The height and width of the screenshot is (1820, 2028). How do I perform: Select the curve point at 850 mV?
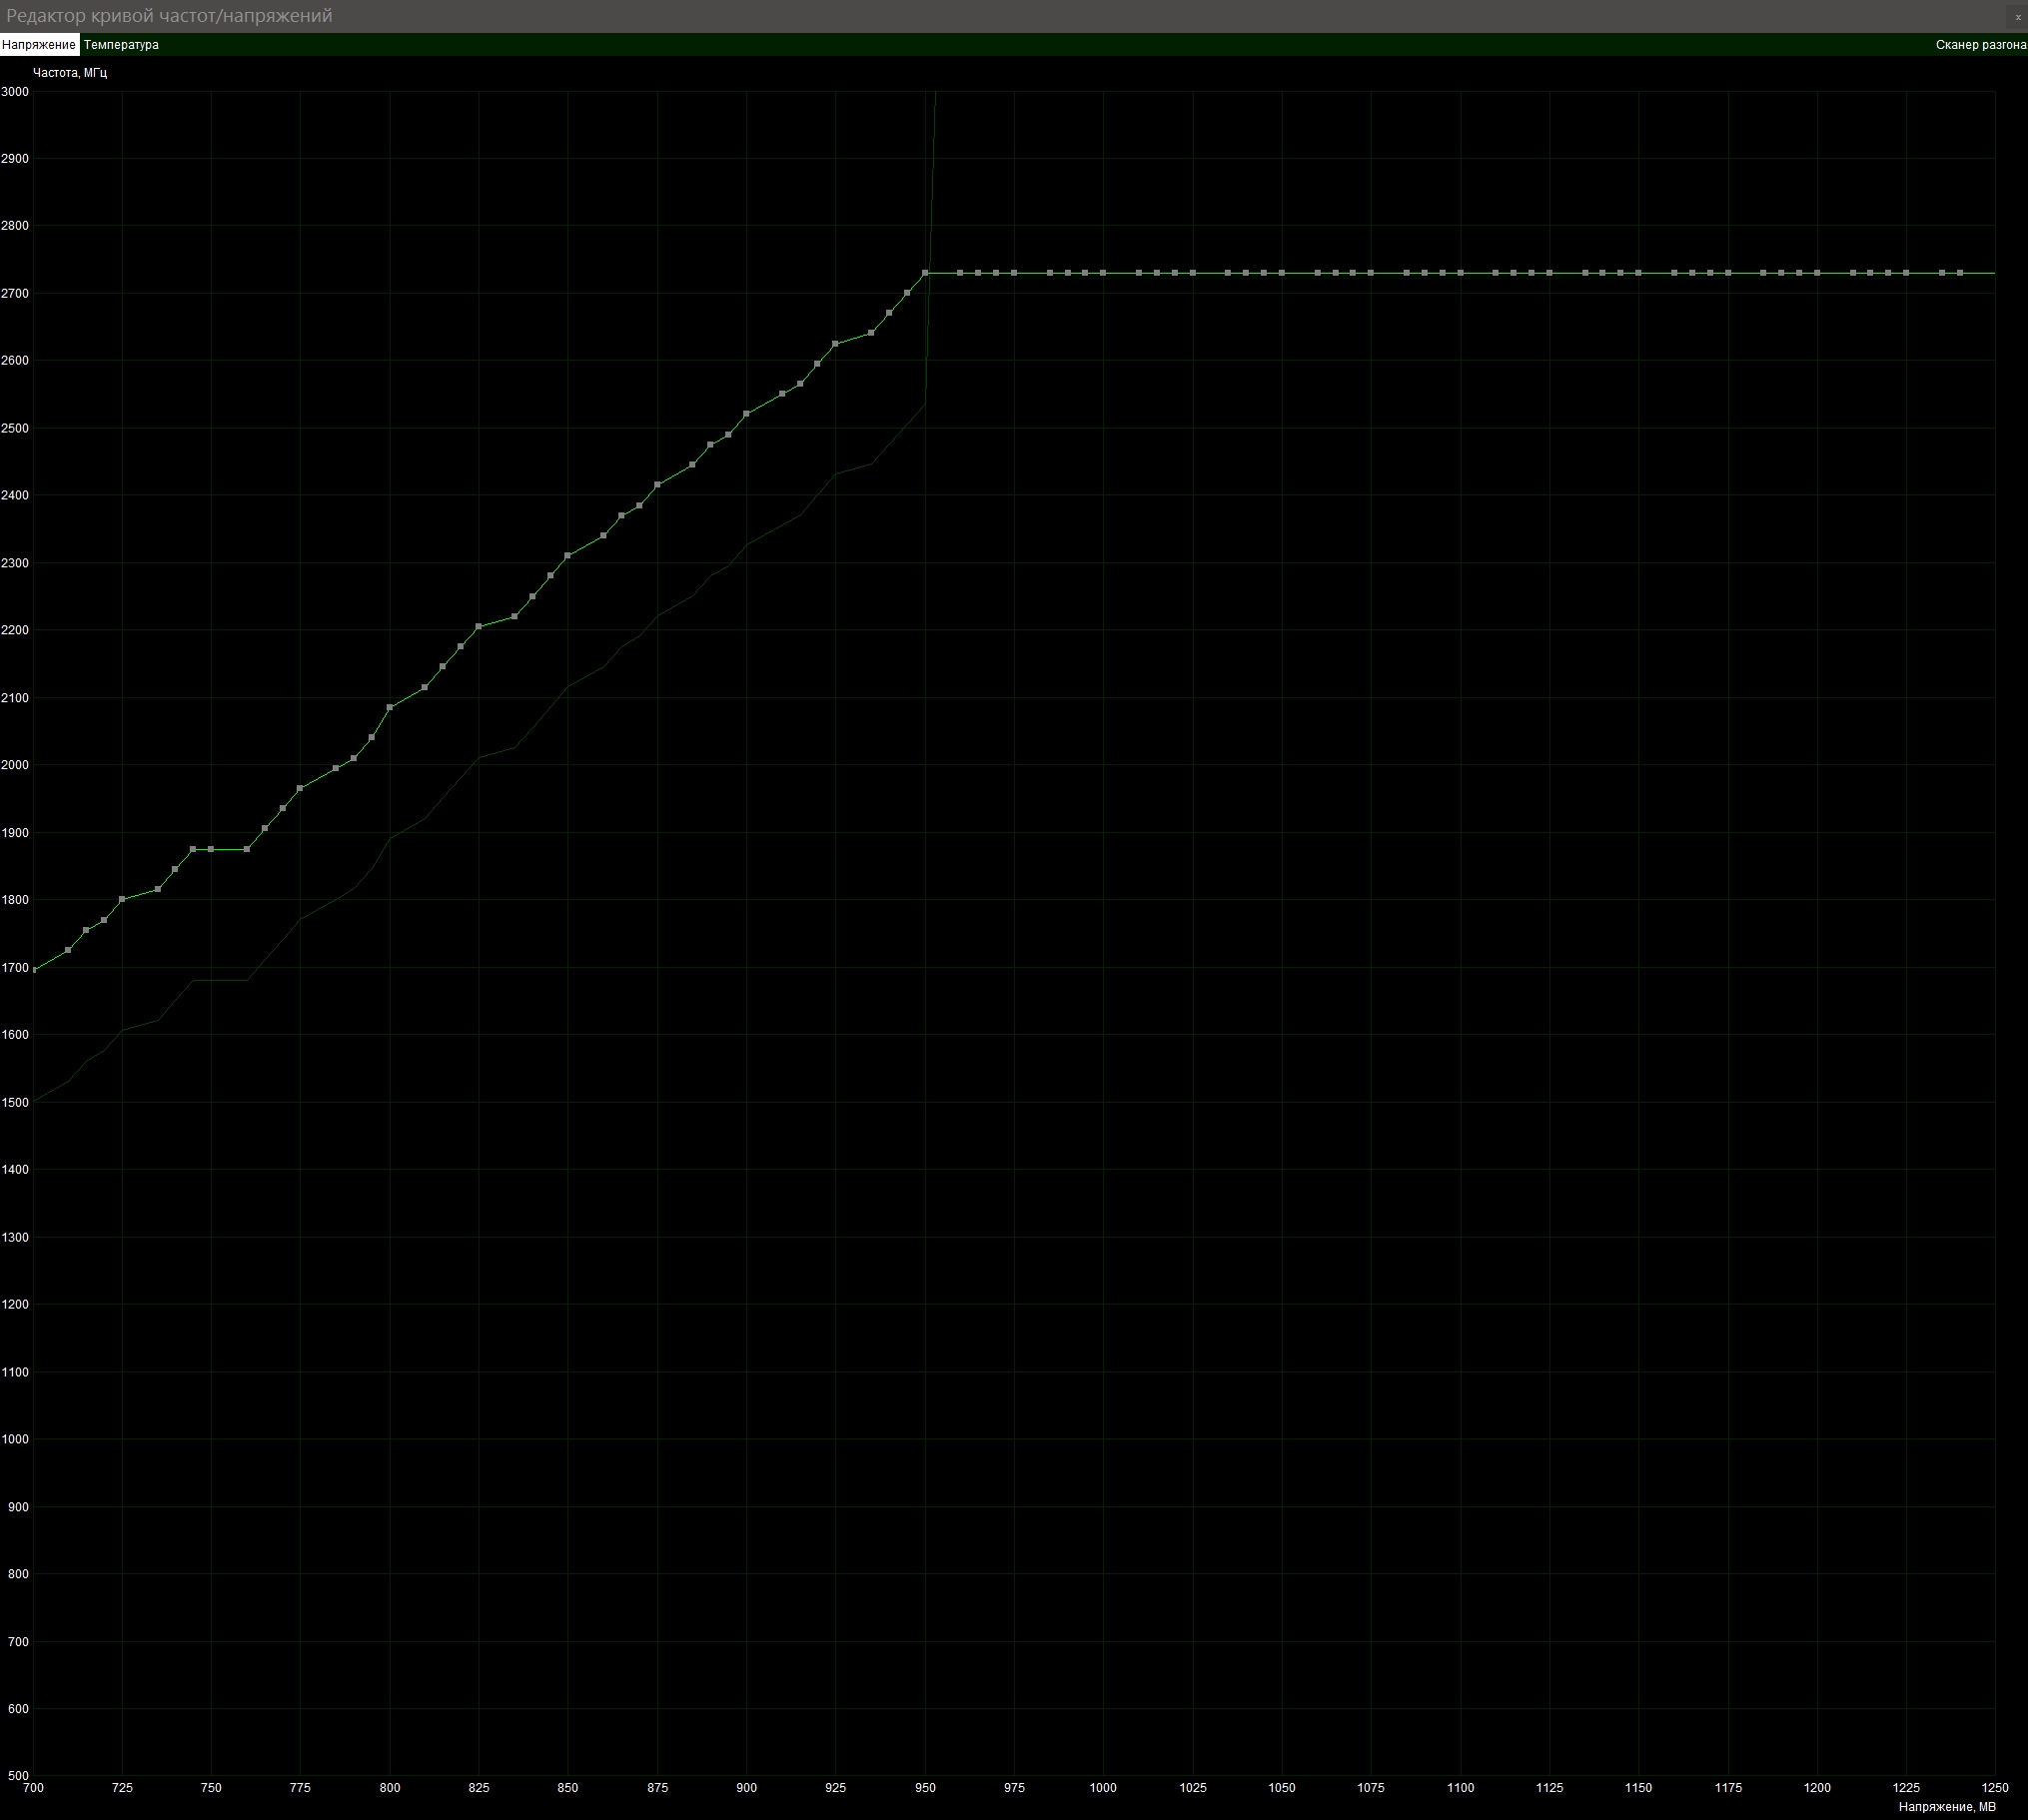[568, 555]
